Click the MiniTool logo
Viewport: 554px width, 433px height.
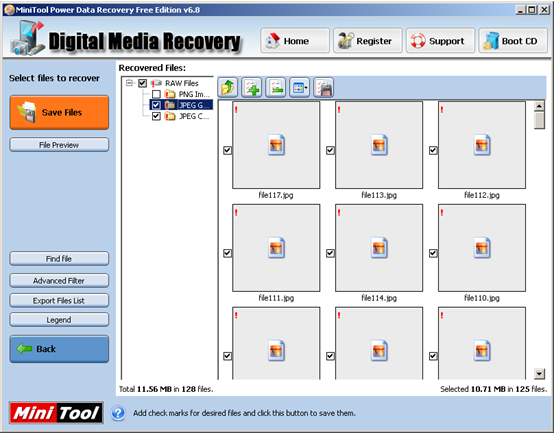(56, 413)
